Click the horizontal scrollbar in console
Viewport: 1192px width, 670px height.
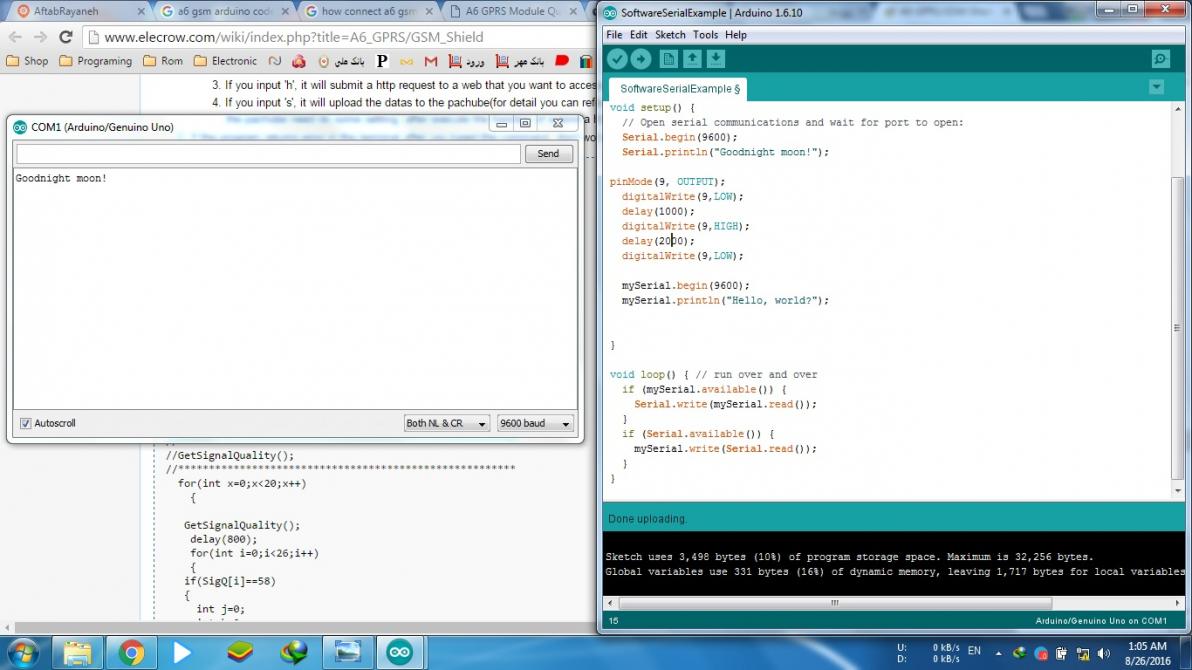(x=834, y=604)
